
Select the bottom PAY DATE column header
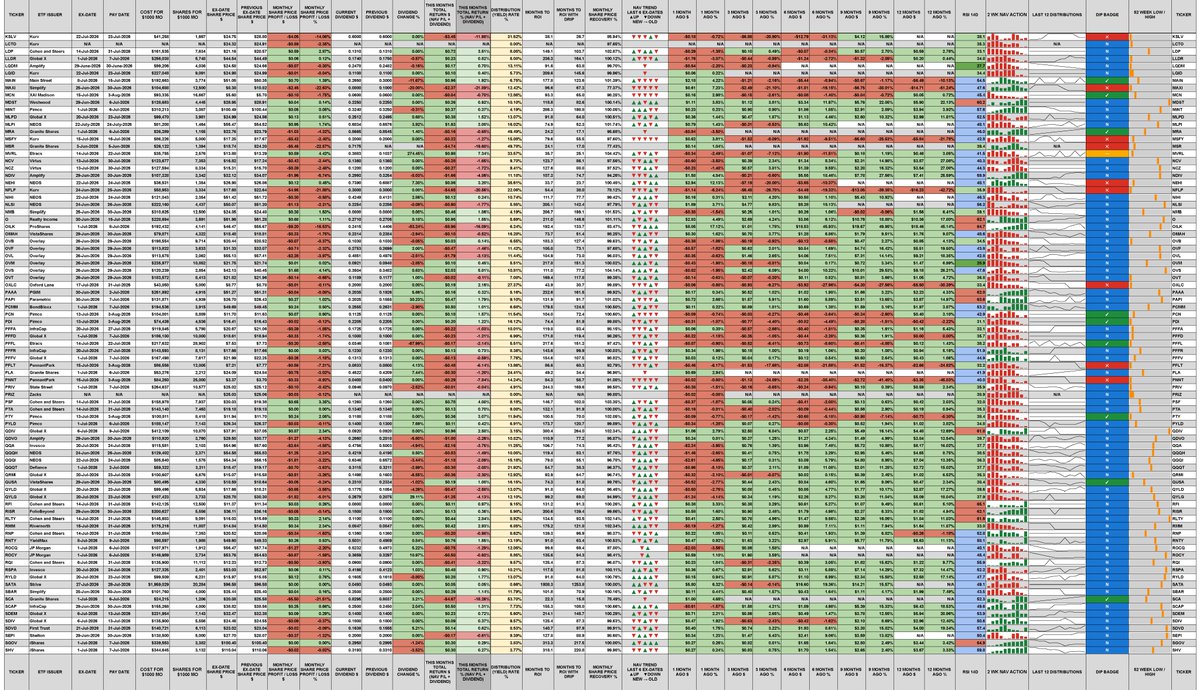click(119, 672)
